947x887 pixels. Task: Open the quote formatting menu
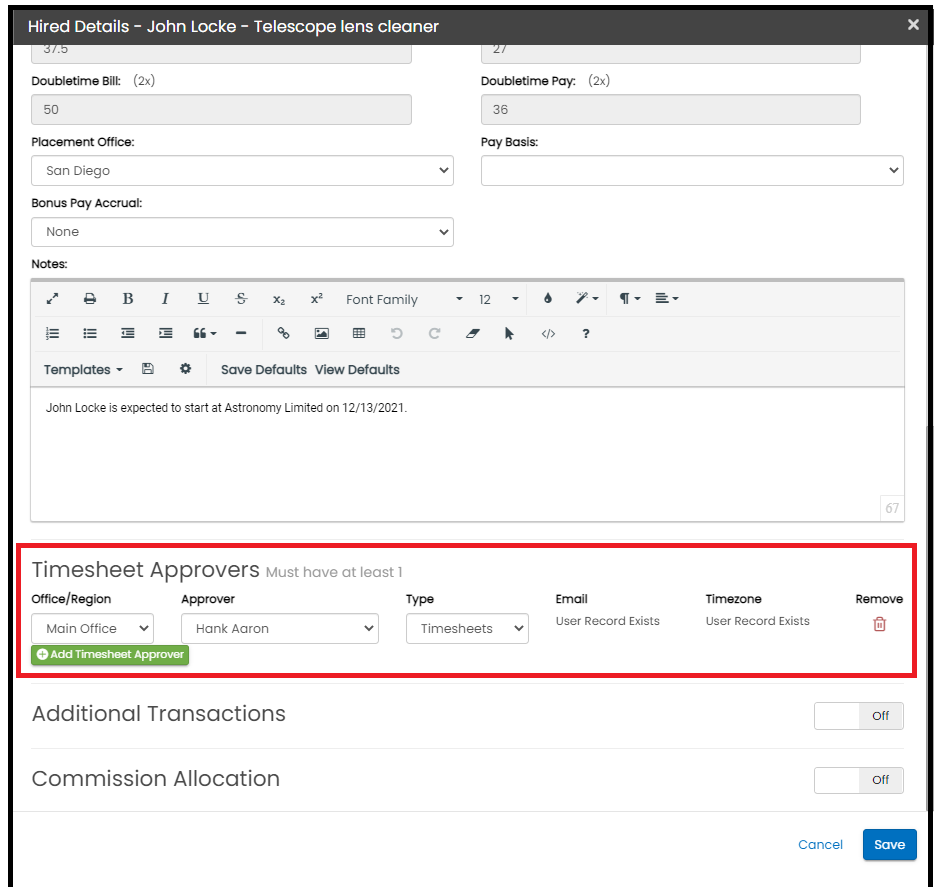pyautogui.click(x=205, y=333)
